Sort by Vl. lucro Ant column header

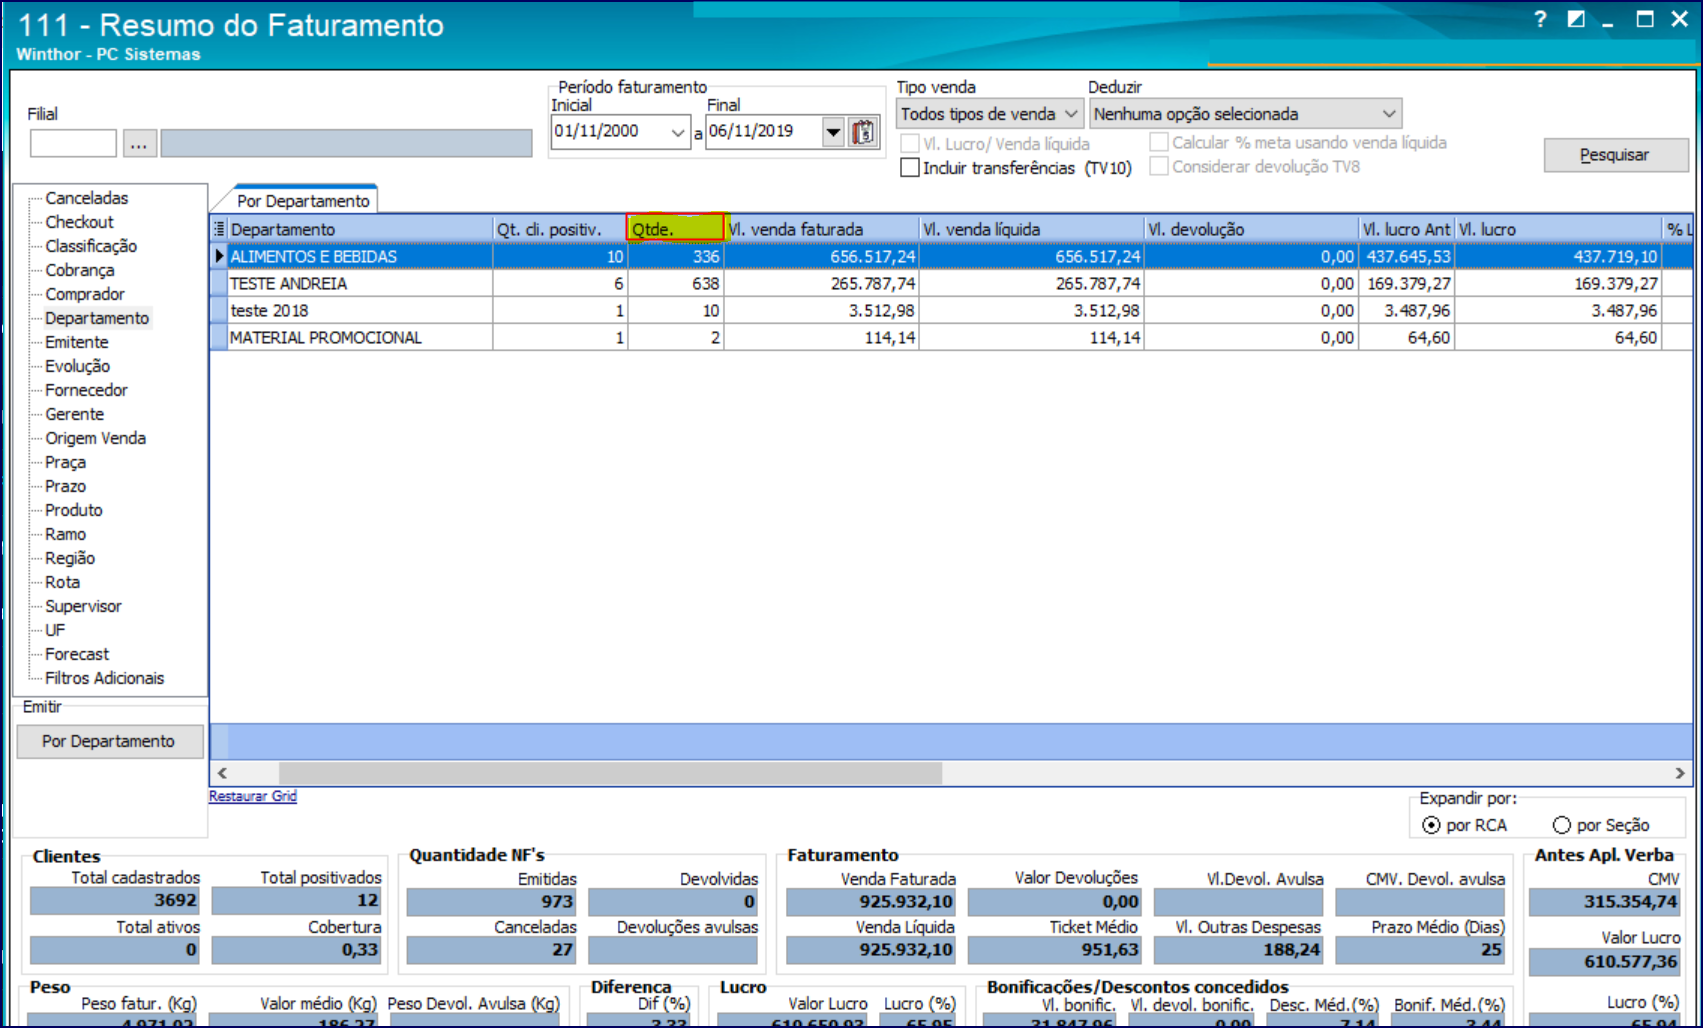(1406, 229)
